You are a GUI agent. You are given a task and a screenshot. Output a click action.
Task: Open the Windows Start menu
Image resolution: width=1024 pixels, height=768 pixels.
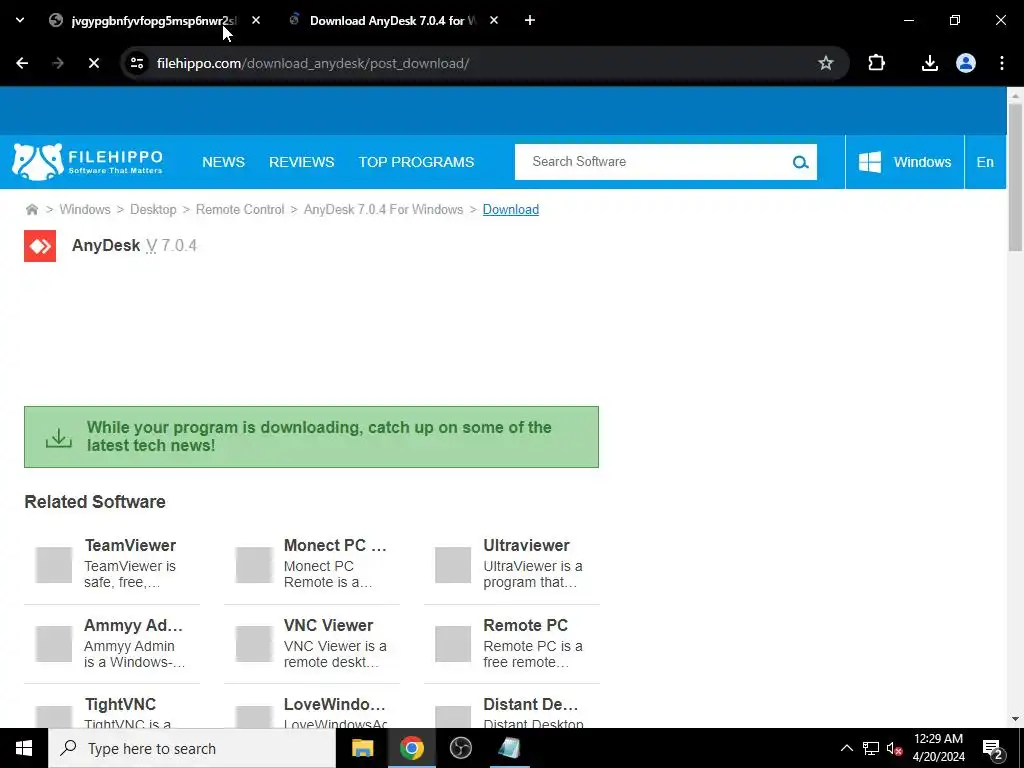click(x=24, y=748)
